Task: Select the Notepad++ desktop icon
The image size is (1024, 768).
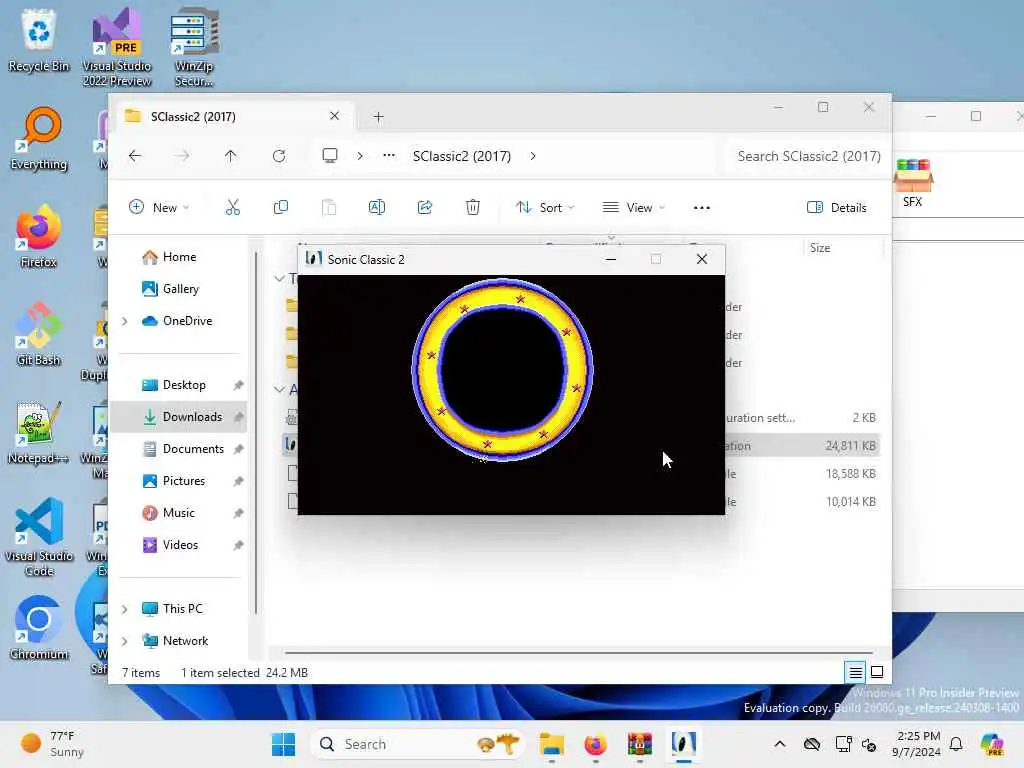Action: [39, 432]
